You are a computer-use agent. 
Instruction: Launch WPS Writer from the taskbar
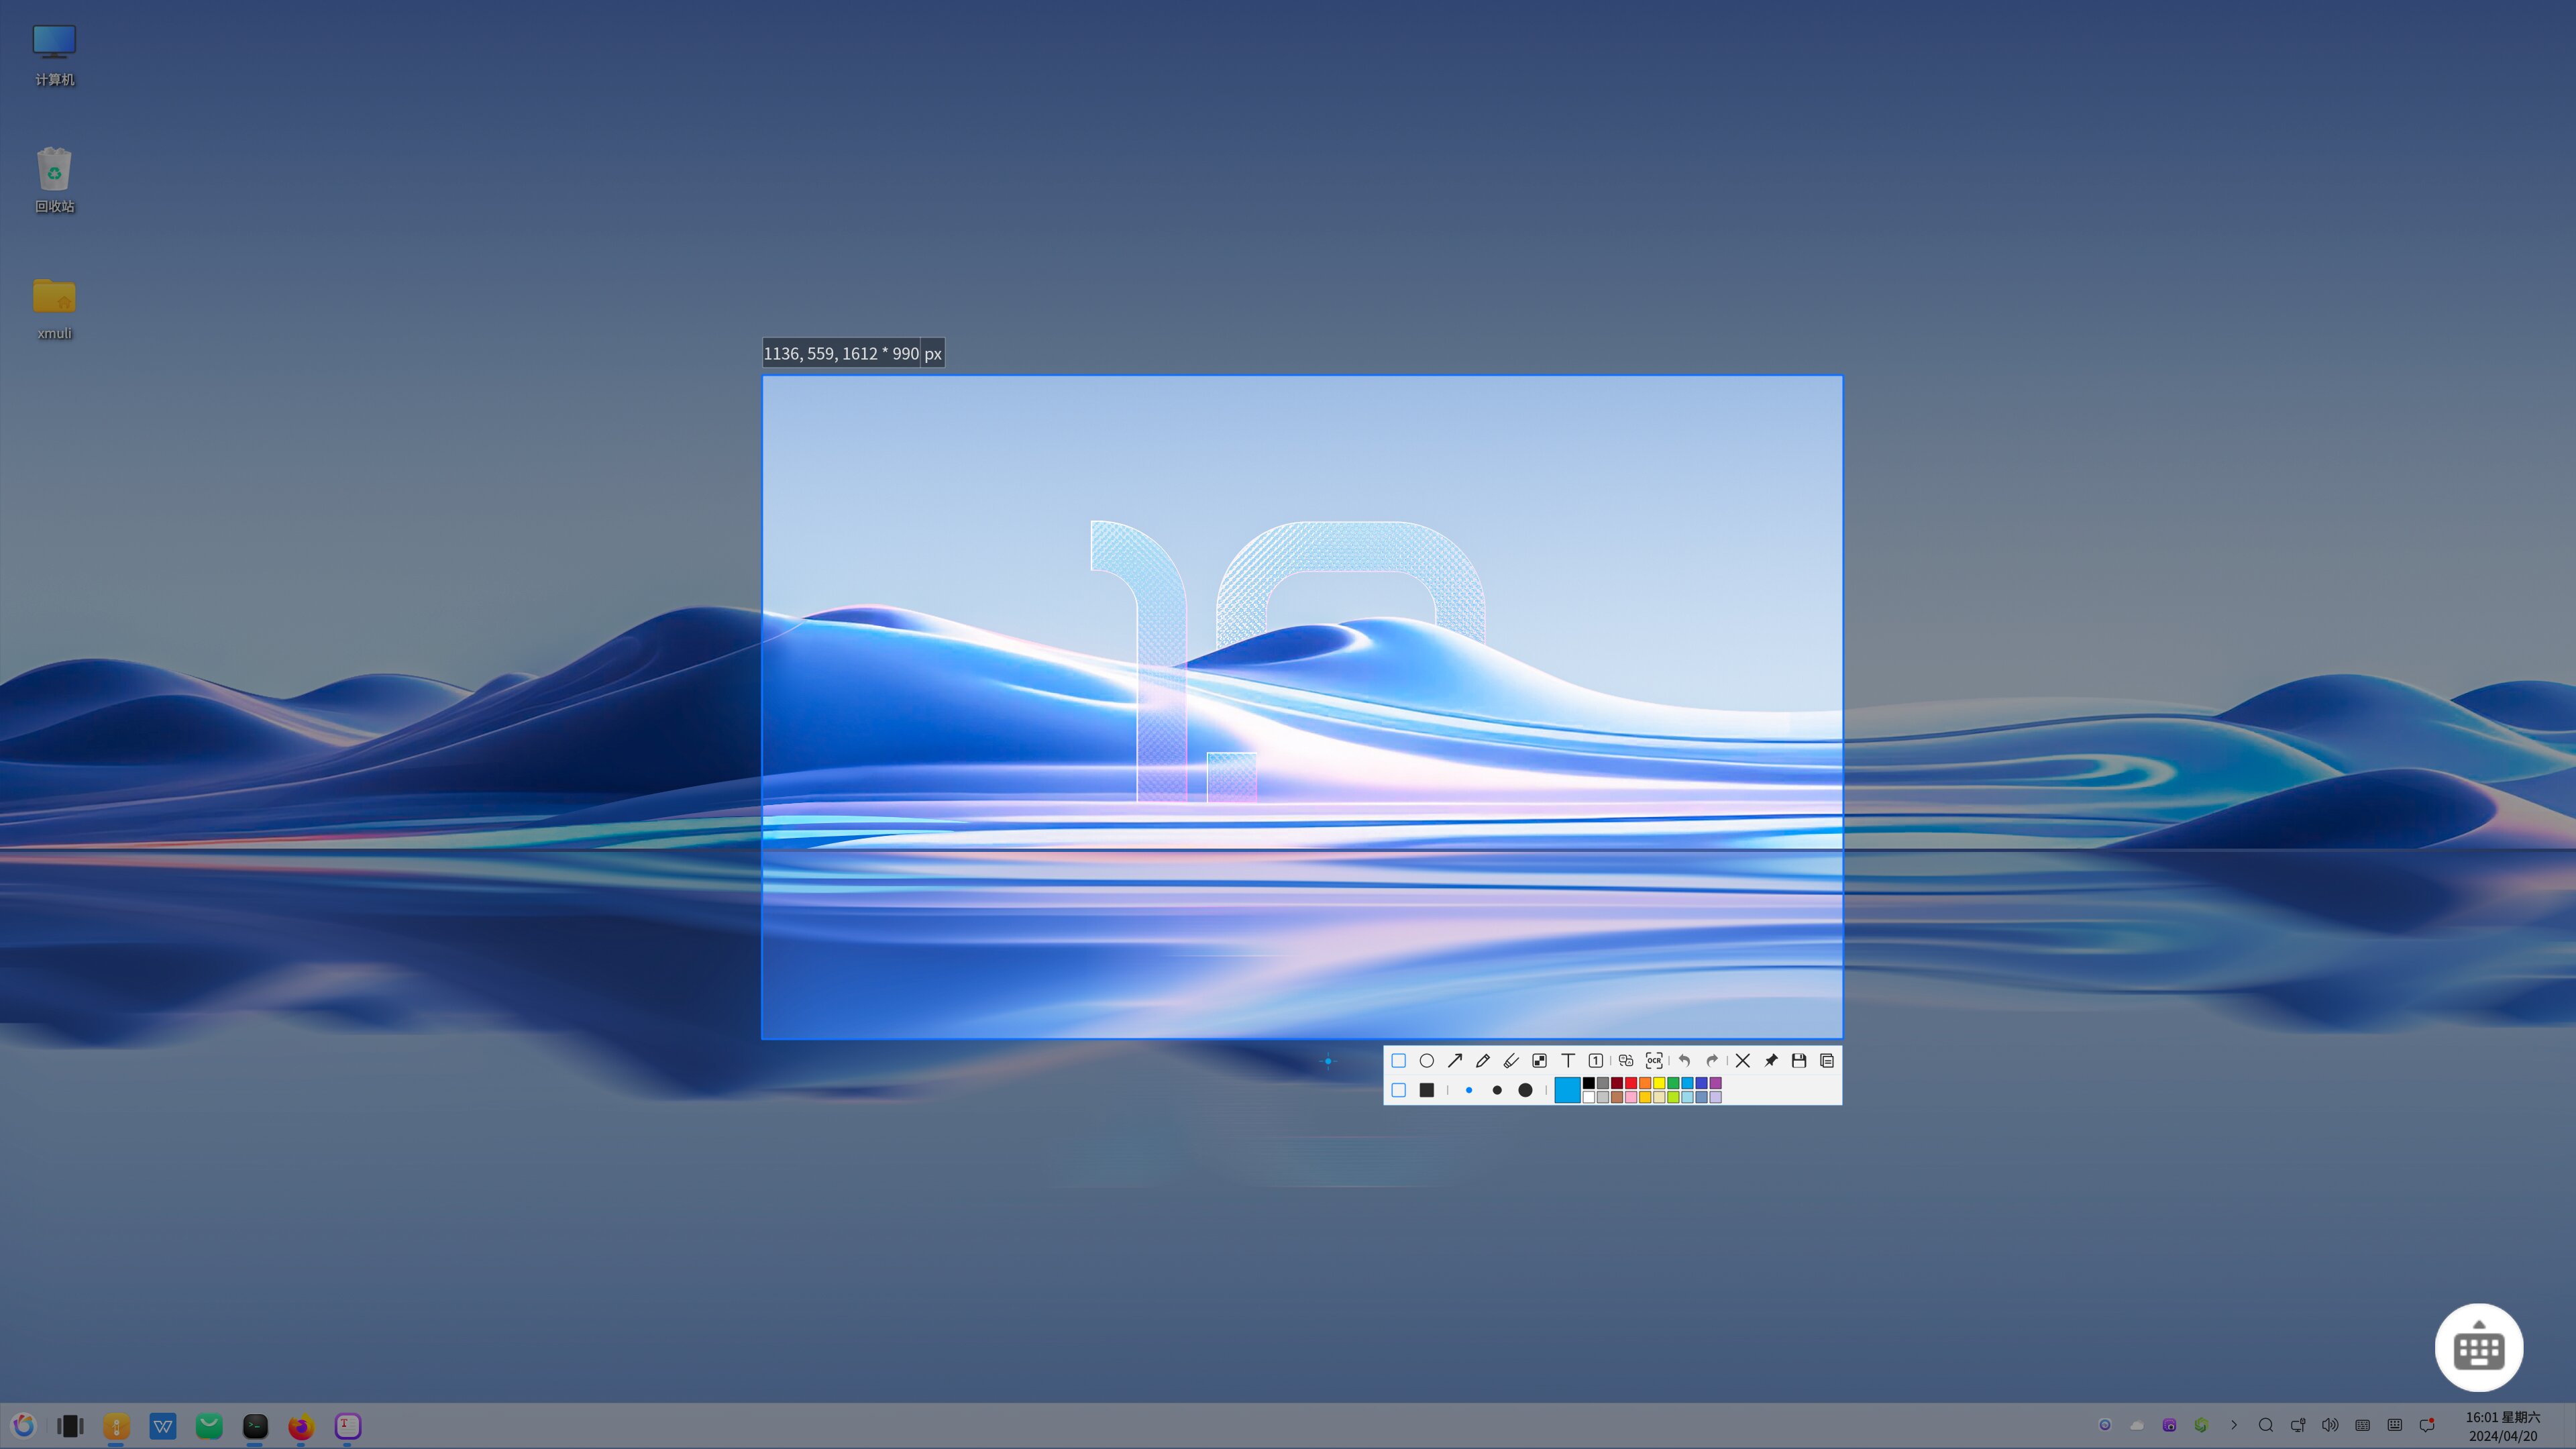click(x=162, y=1426)
